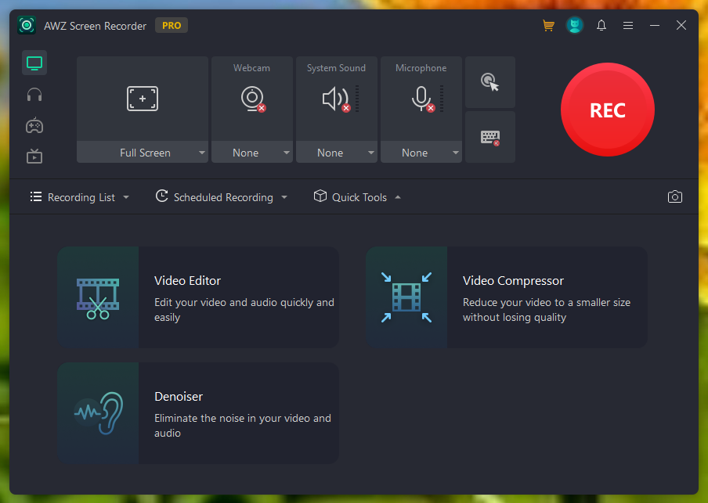Screen dimensions: 708x503
Task: Click the Video Compressor shrinking-film icon
Action: [x=406, y=297]
